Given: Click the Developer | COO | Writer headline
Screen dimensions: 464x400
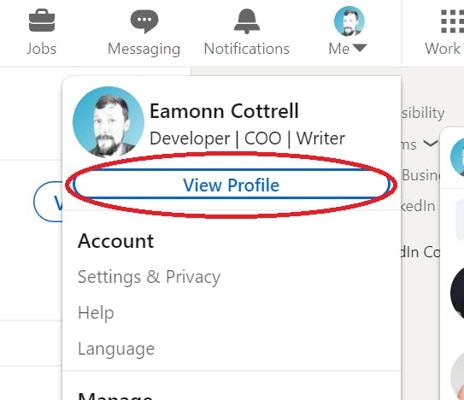Looking at the screenshot, I should (x=247, y=138).
